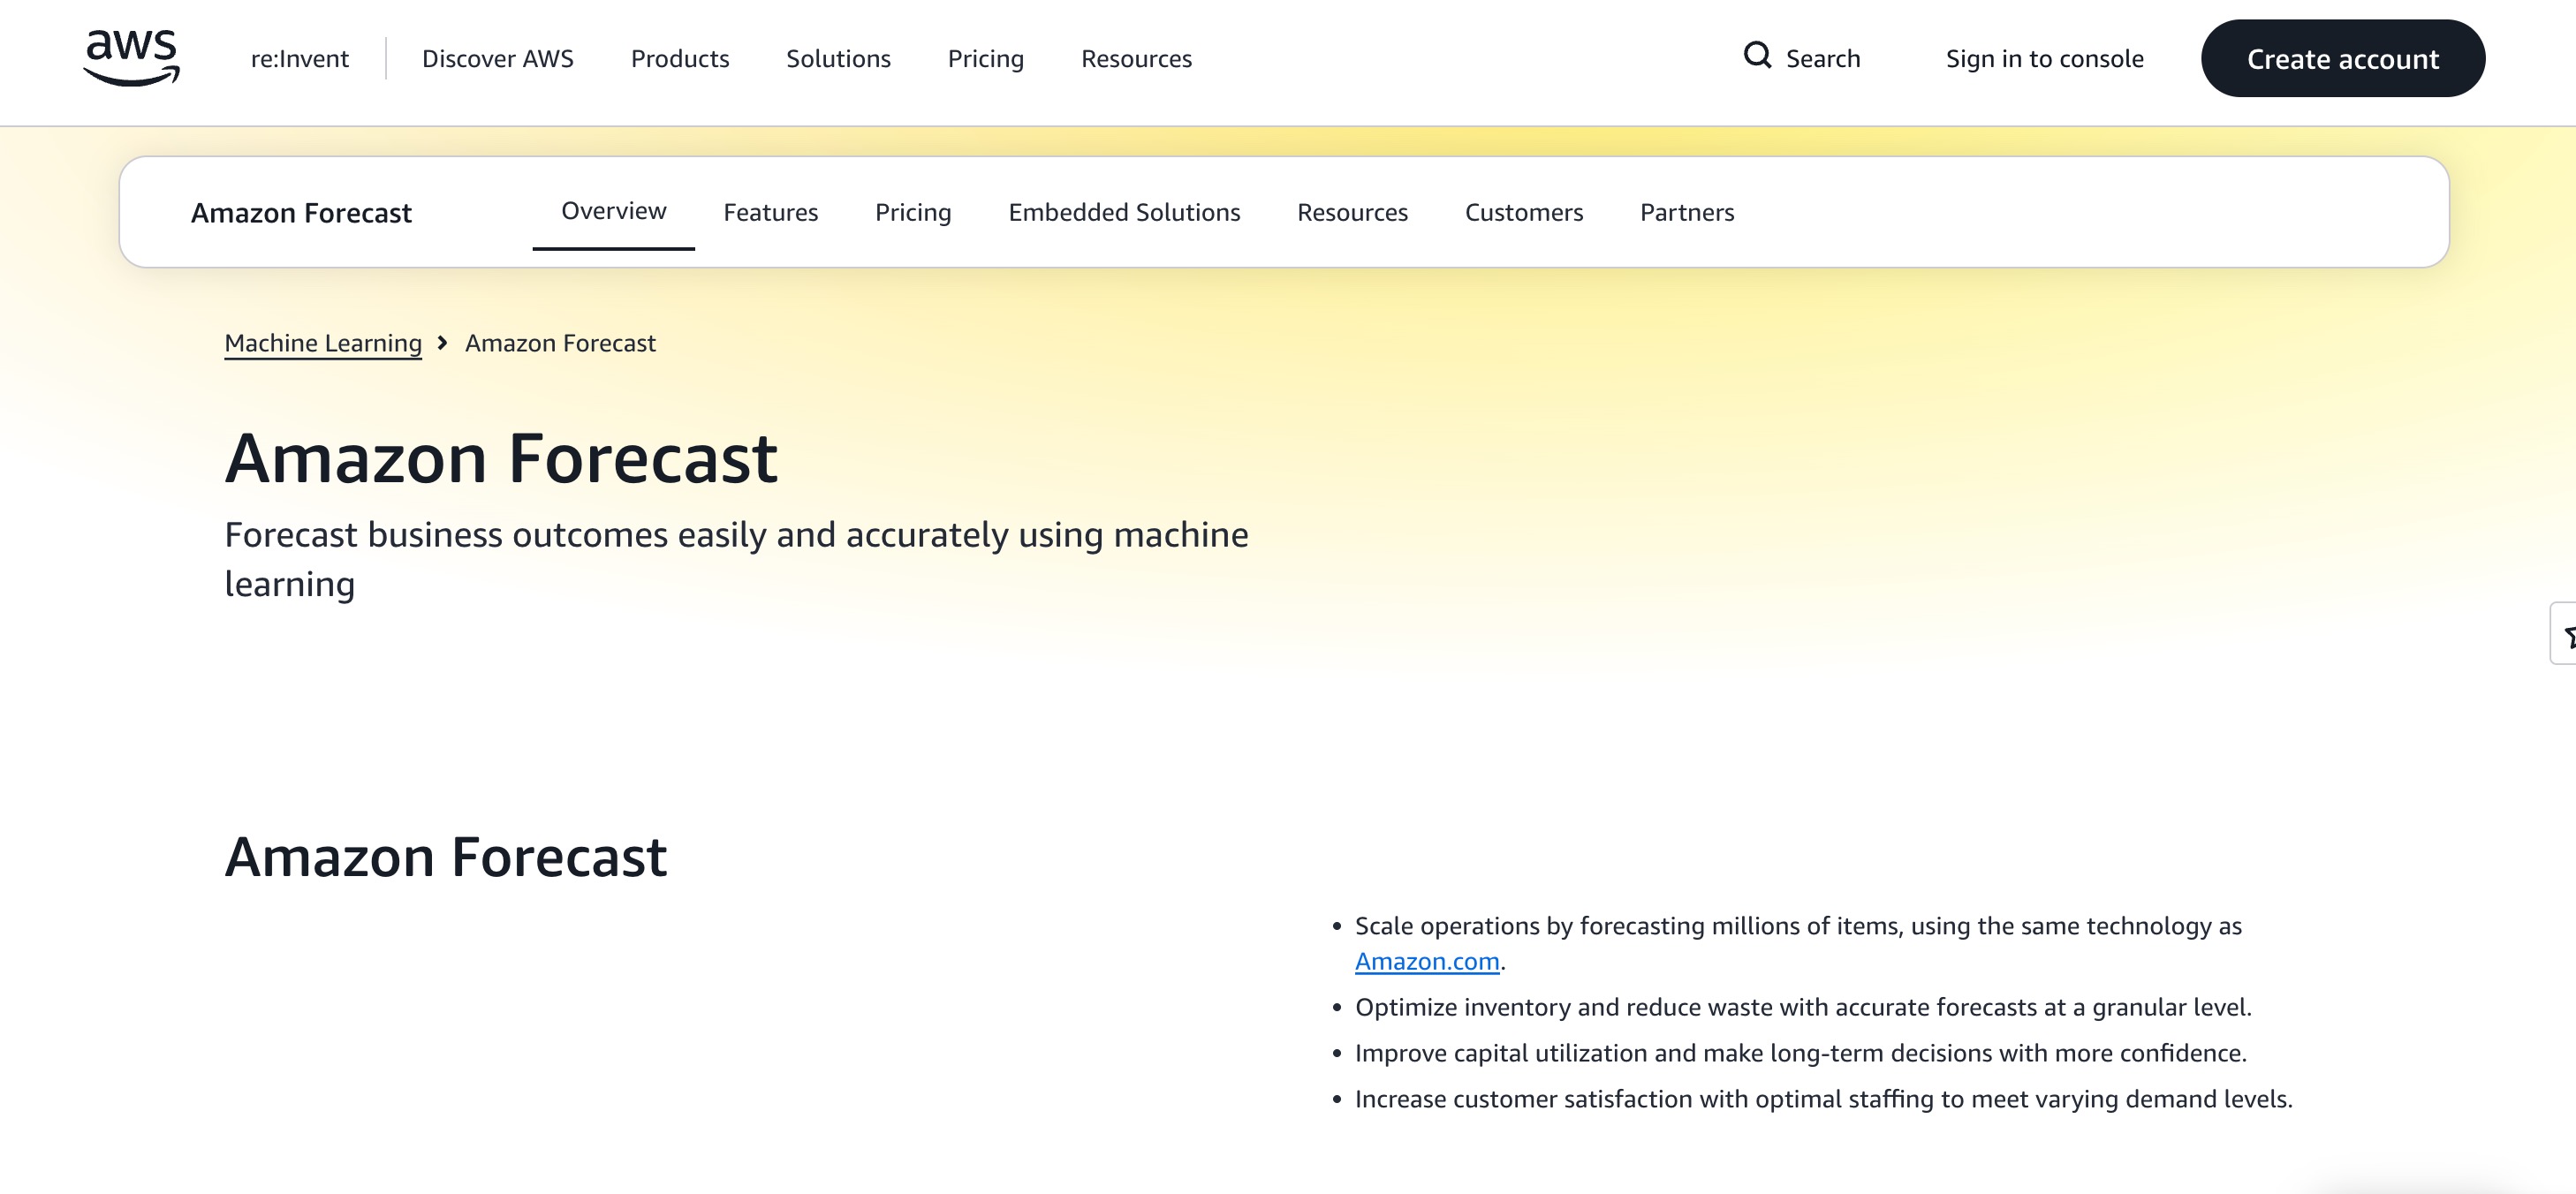Open the top Pricing menu
The image size is (2576, 1194).
[x=985, y=59]
